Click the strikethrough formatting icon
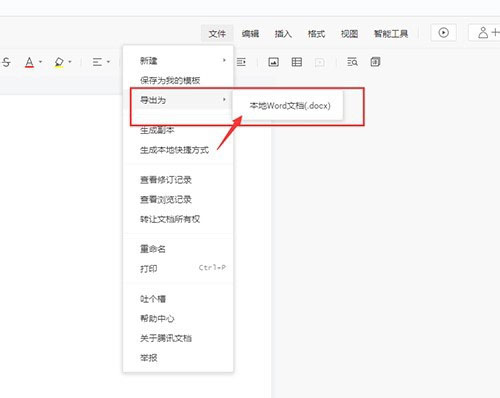Image resolution: width=500 pixels, height=398 pixels. tap(6, 62)
